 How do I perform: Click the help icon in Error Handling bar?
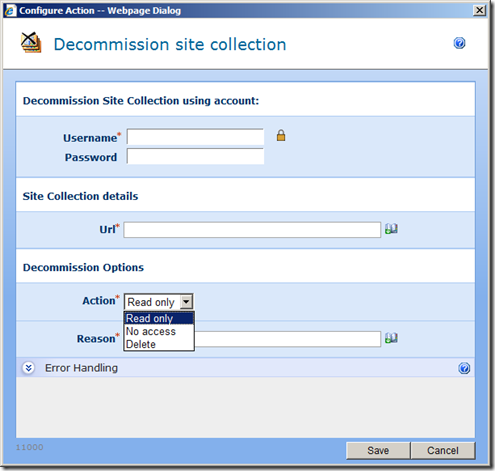[464, 368]
